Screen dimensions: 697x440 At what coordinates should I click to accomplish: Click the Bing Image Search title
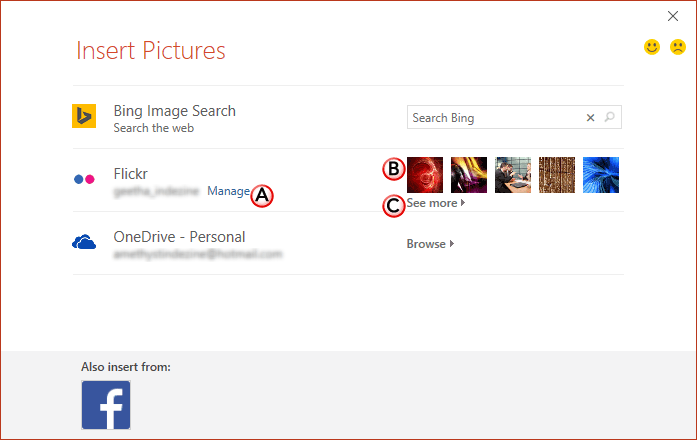(175, 111)
